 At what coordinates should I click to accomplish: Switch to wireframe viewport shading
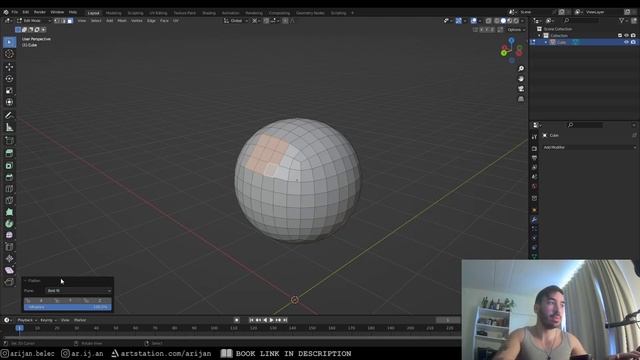click(x=497, y=21)
